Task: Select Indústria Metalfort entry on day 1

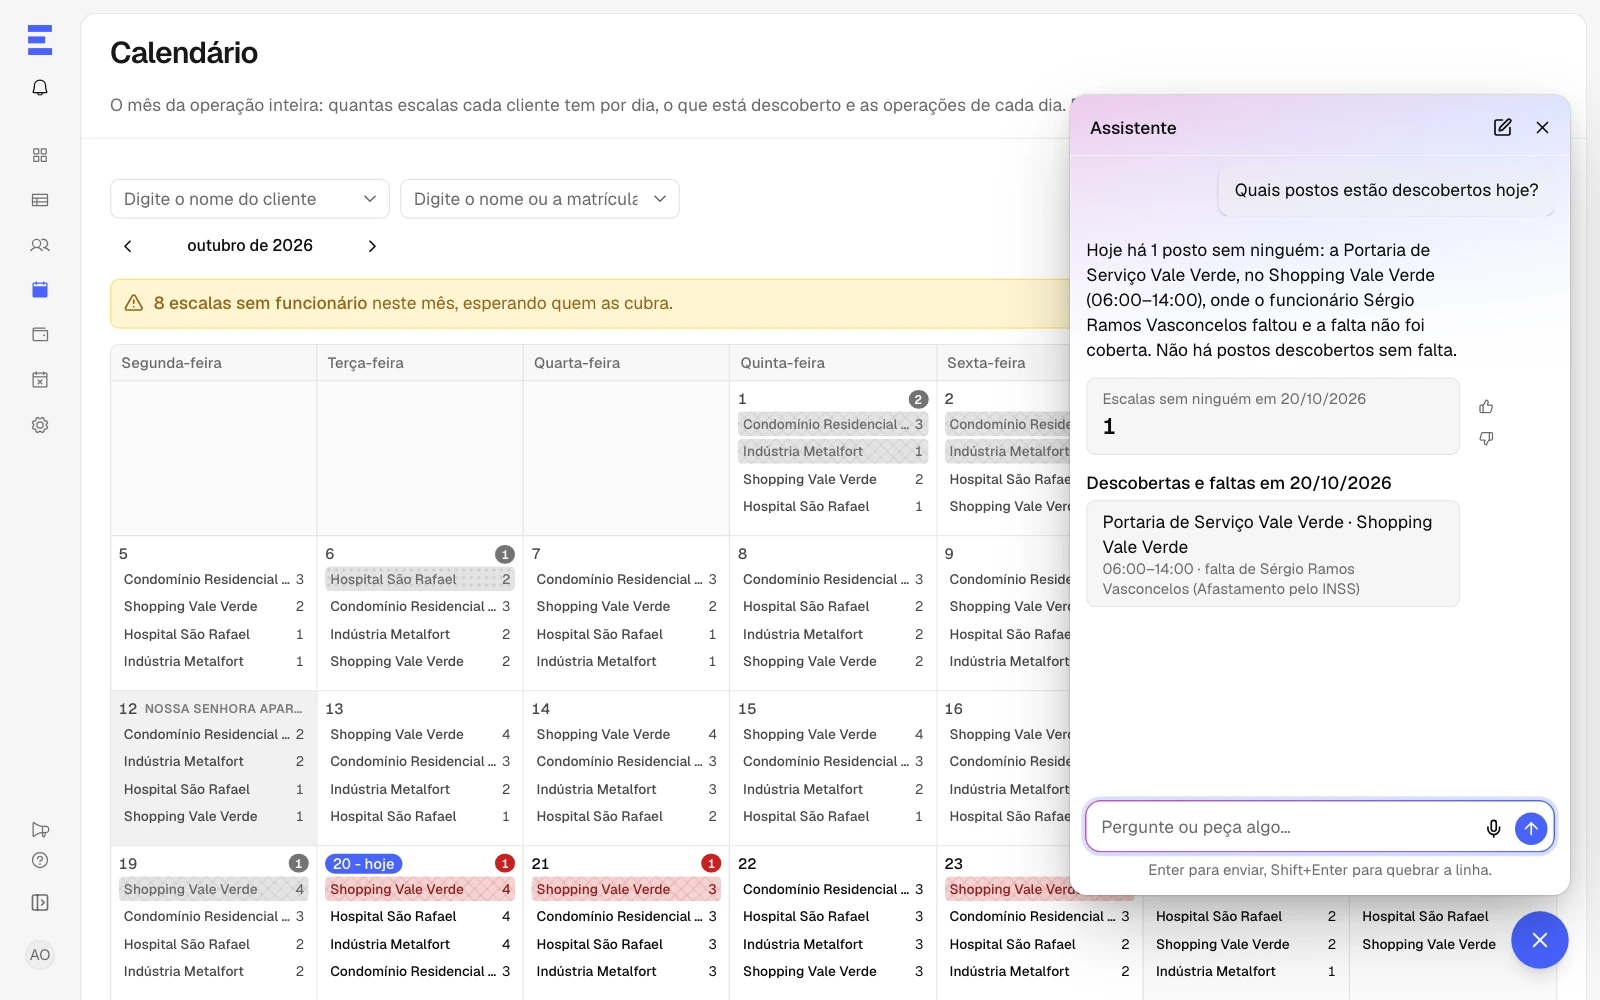Action: coord(833,452)
